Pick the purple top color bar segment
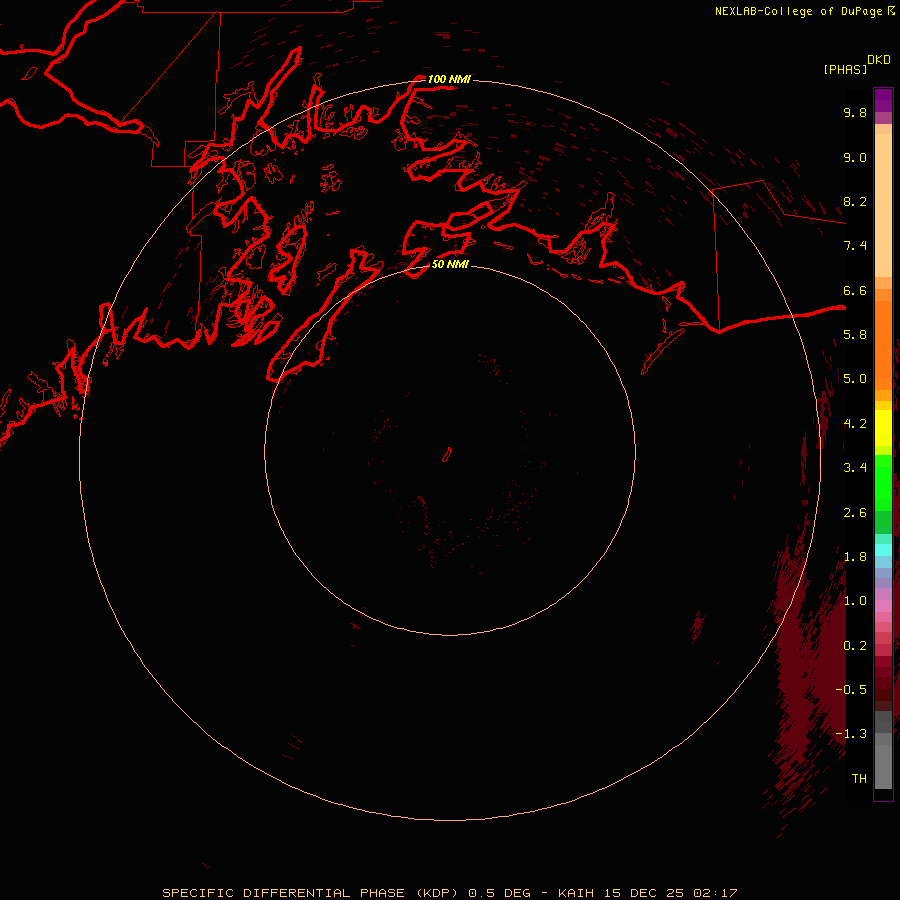 (883, 100)
